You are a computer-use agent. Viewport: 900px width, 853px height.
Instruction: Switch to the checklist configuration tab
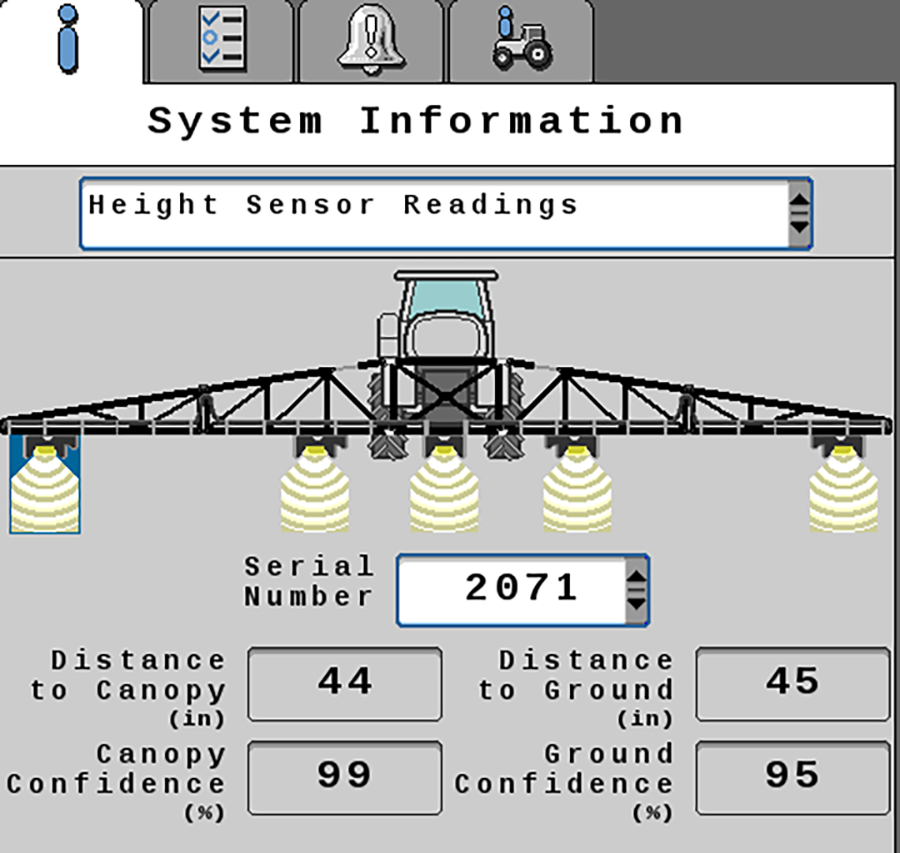(221, 38)
